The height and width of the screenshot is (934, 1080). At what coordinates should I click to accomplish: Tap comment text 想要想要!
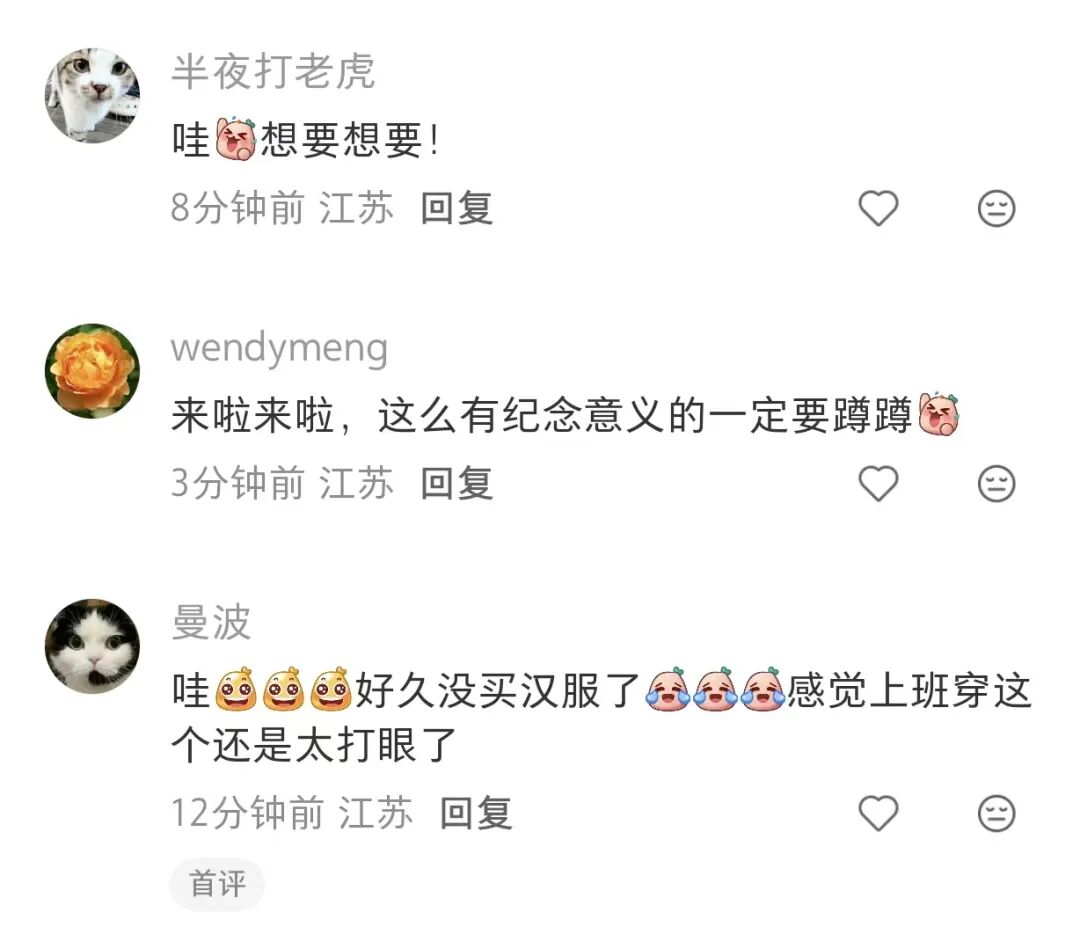tap(349, 140)
